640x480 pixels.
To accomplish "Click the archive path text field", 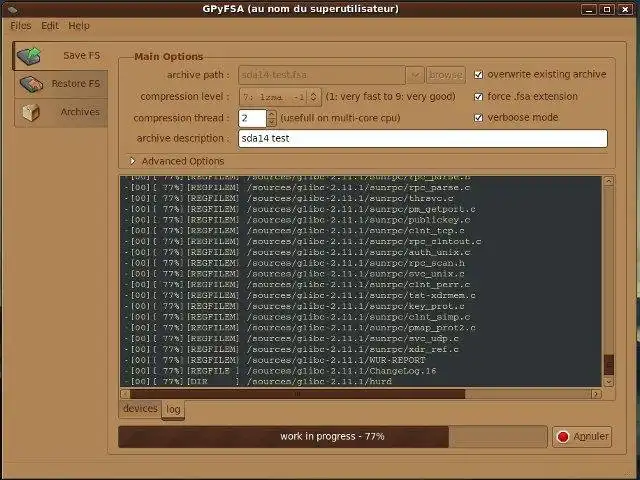I will tap(322, 75).
